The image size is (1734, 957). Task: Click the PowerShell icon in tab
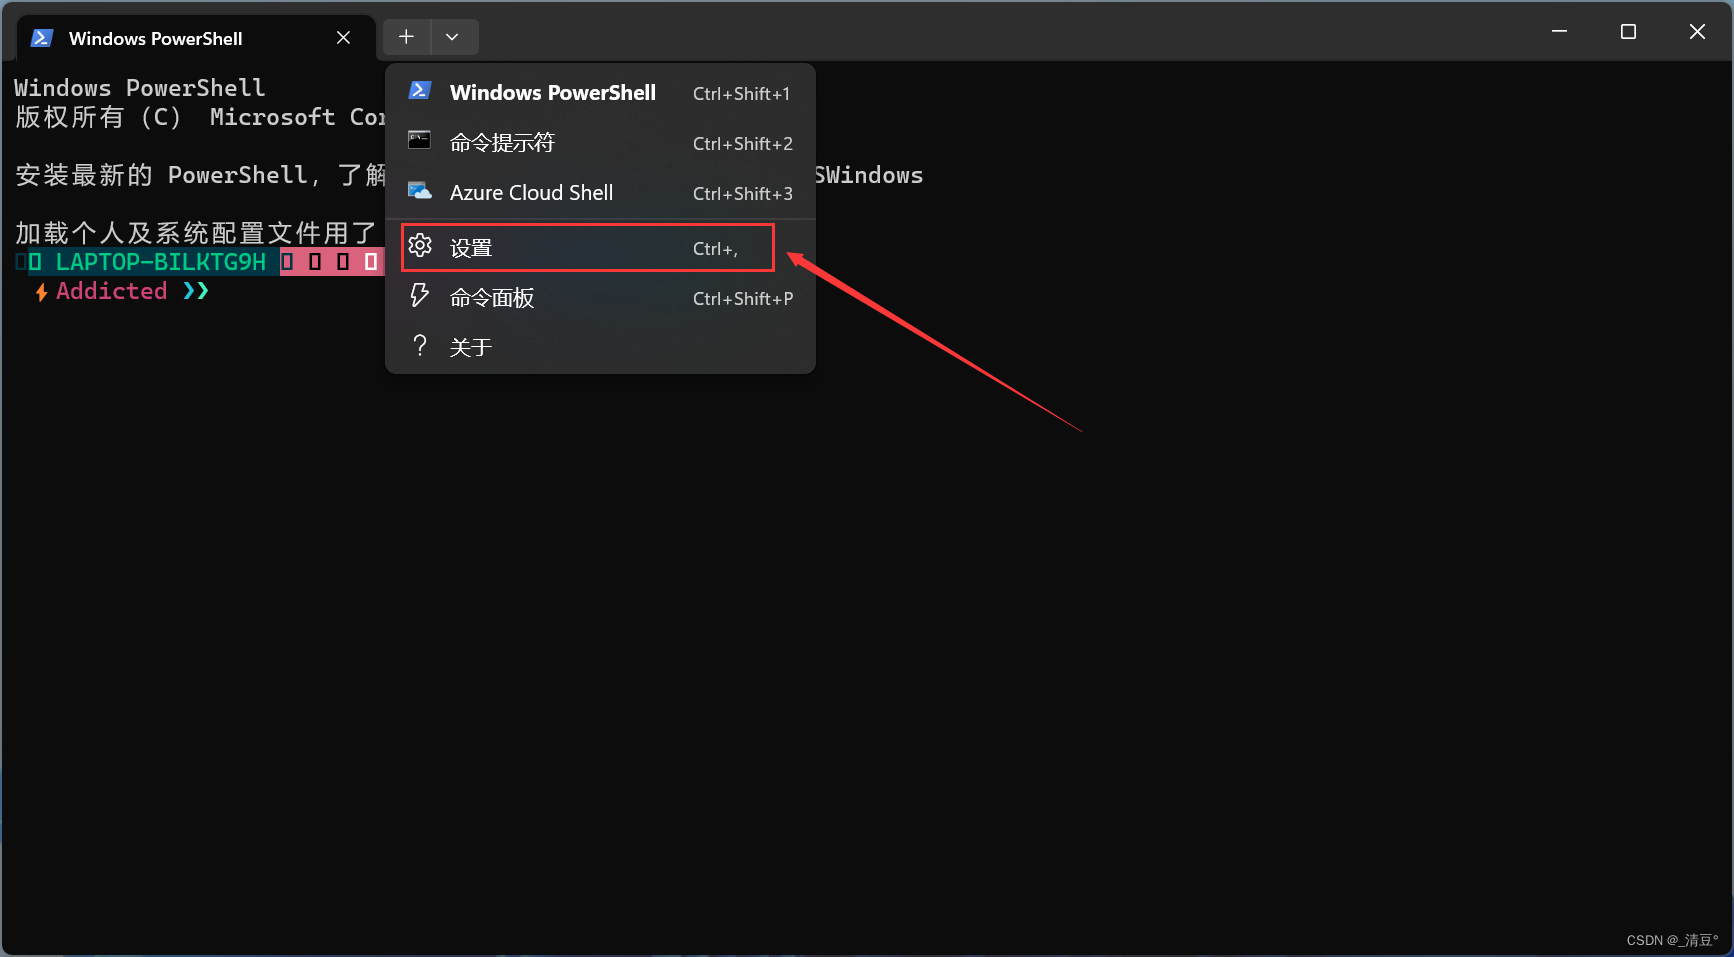[x=42, y=38]
